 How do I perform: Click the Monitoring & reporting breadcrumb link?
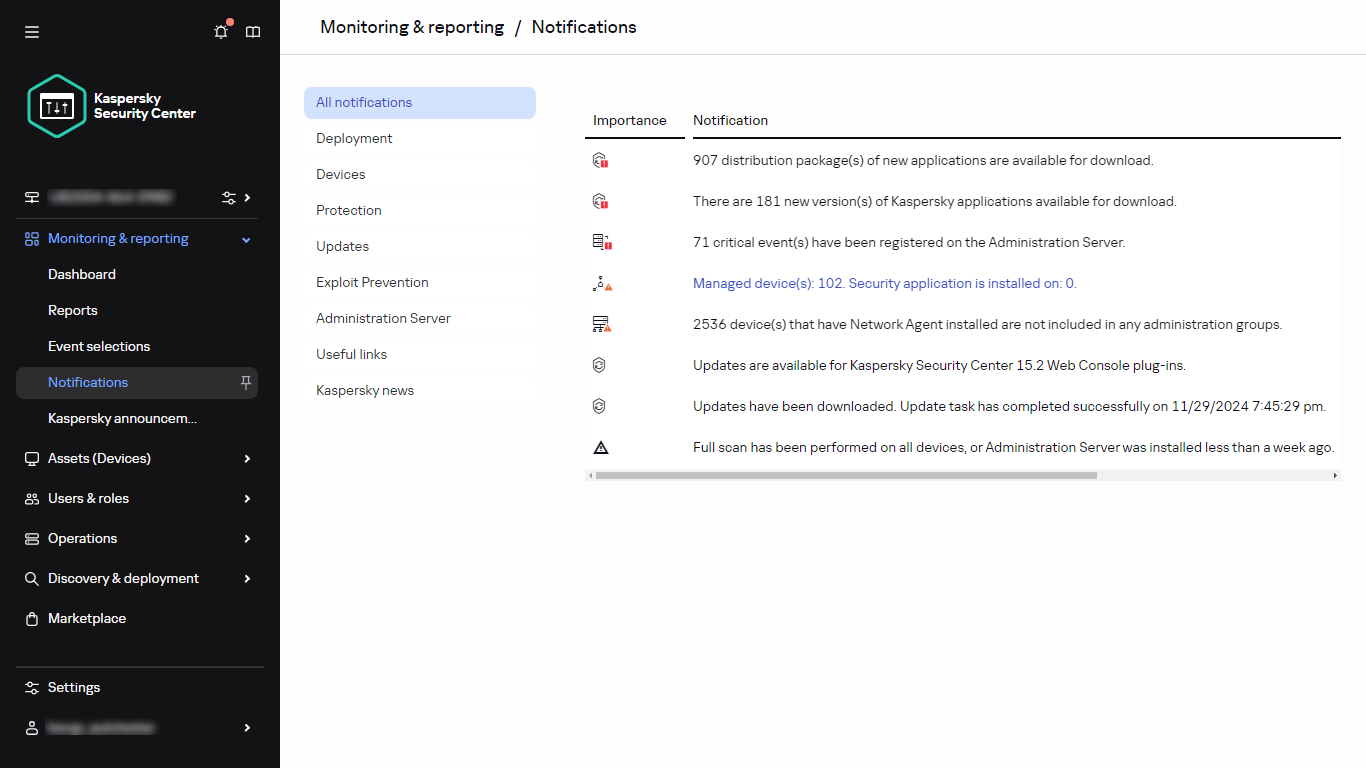point(411,27)
